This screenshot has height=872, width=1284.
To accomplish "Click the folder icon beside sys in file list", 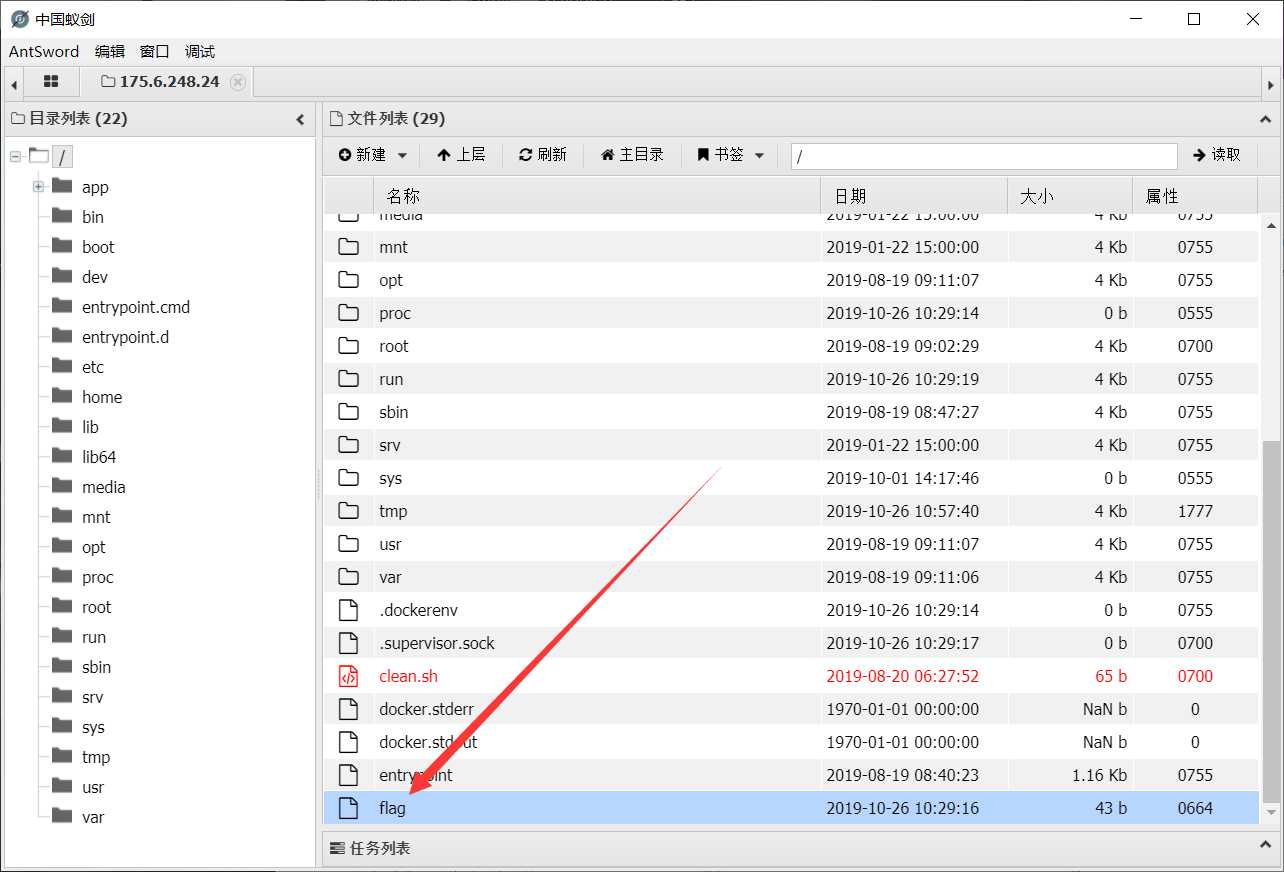I will tap(348, 478).
